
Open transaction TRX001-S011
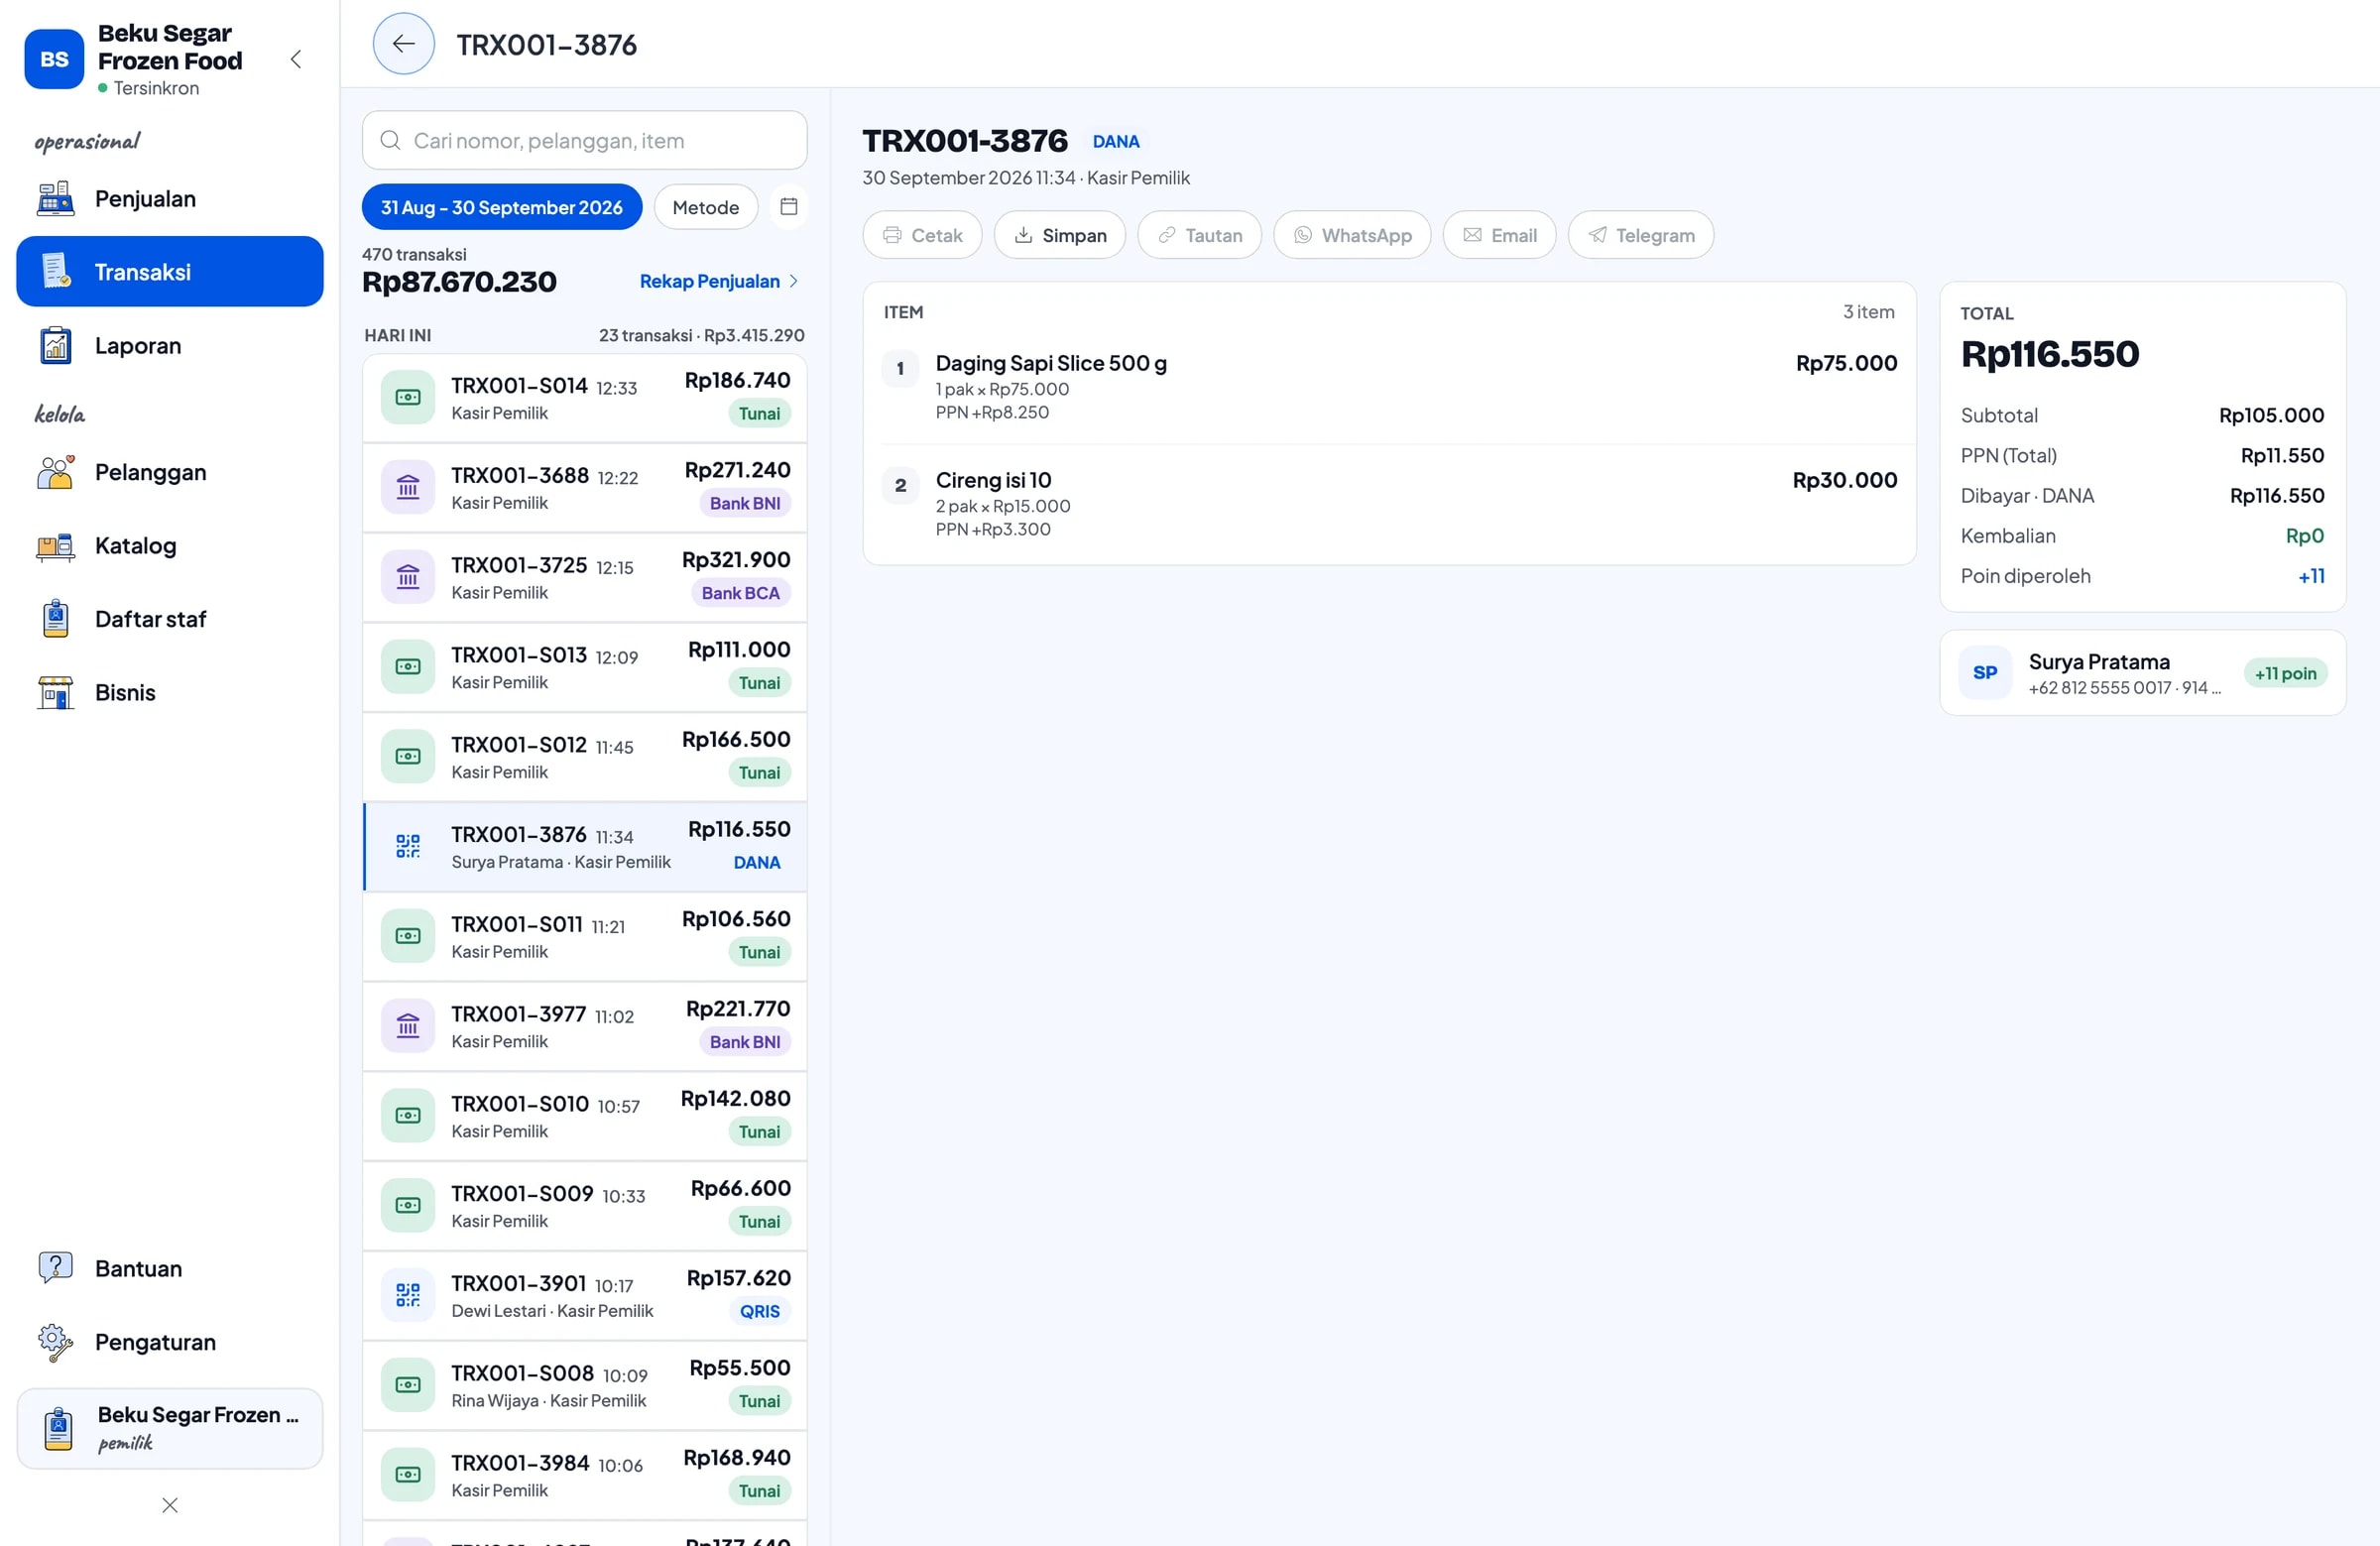[x=584, y=937]
